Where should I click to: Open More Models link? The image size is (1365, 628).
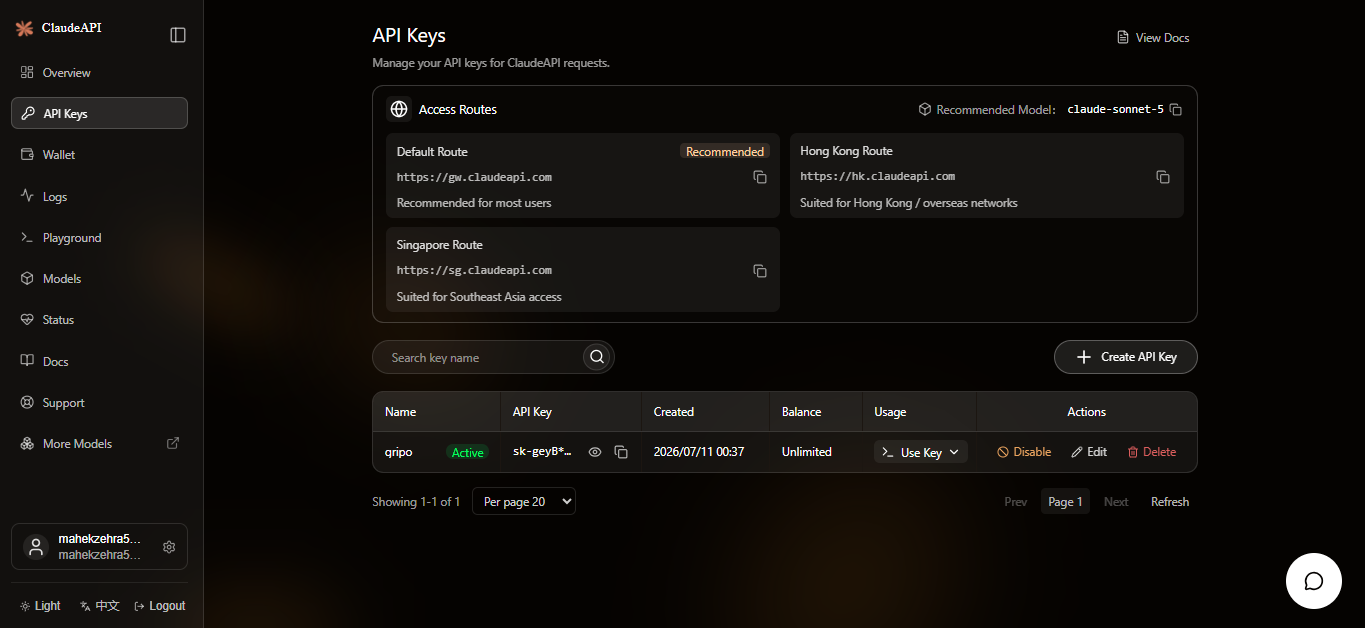[99, 444]
